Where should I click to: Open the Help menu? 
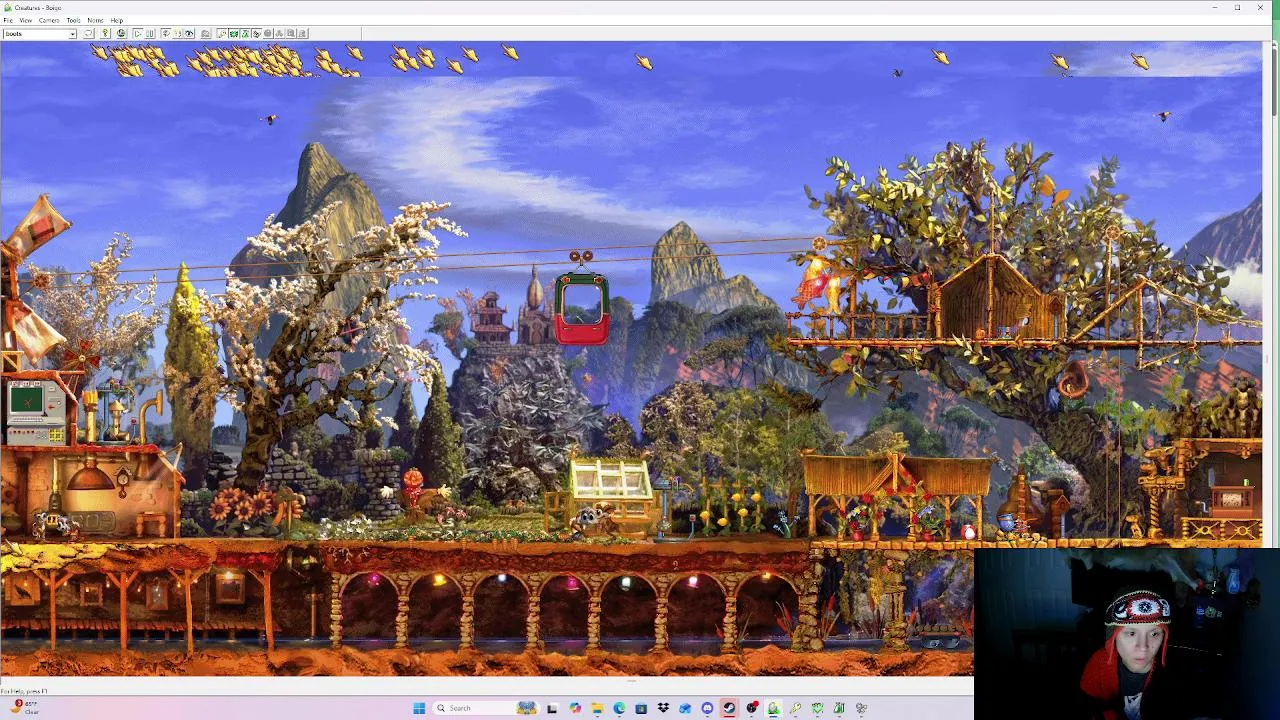pyautogui.click(x=117, y=20)
